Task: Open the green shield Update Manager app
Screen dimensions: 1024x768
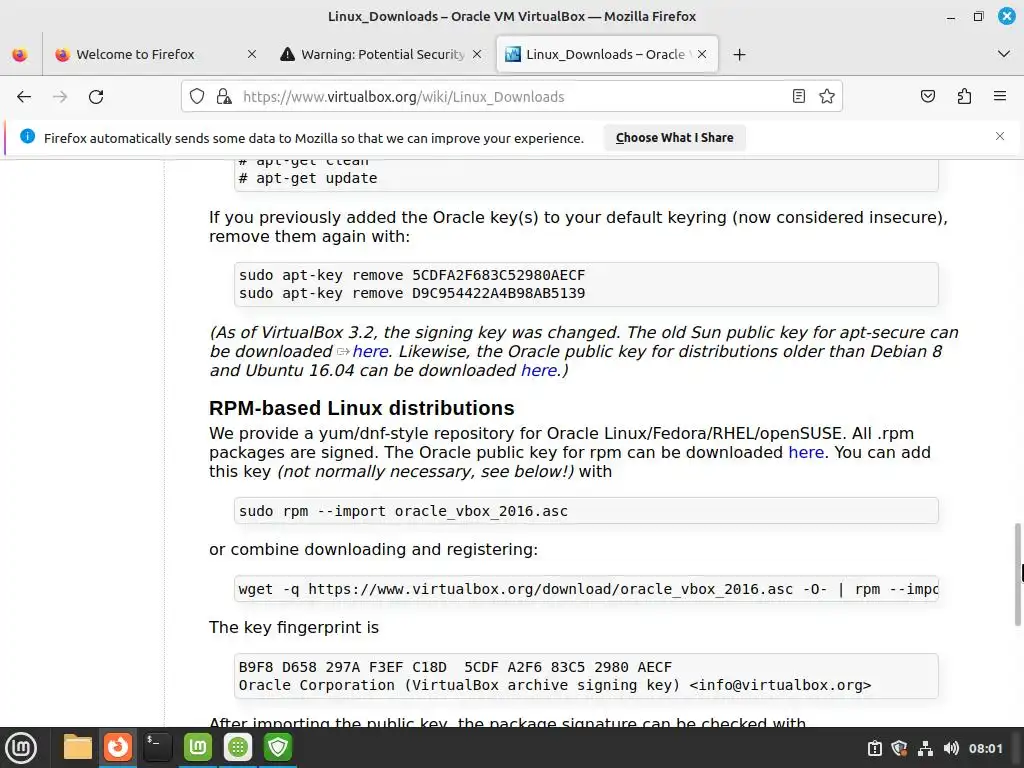Action: click(278, 747)
